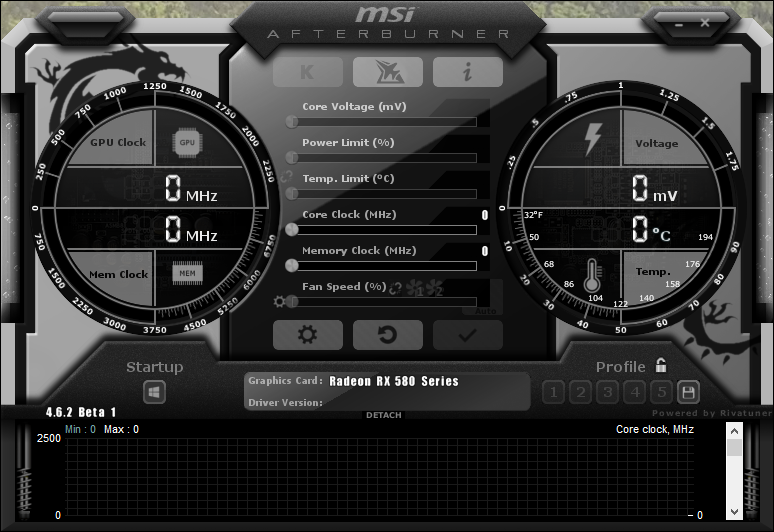
Task: Close the Afterburner window
Action: (705, 23)
